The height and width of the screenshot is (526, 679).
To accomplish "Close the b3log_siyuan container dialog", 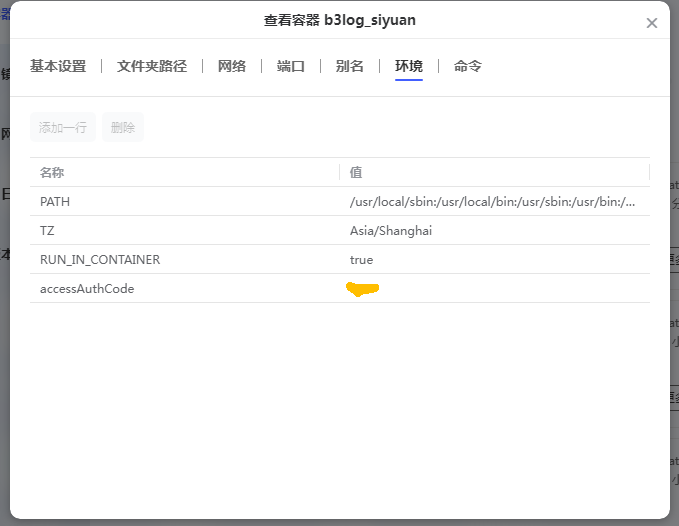I will pos(651,23).
